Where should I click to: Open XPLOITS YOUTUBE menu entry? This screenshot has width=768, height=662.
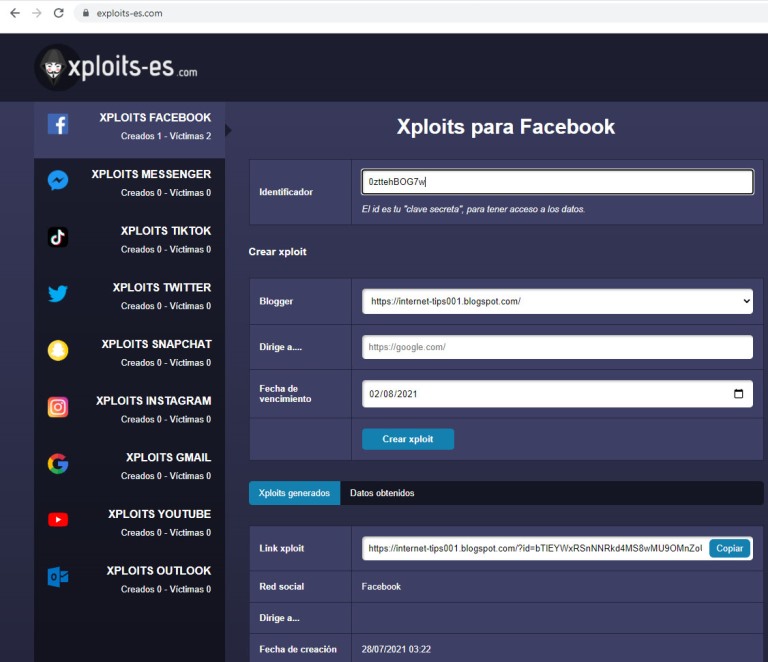pyautogui.click(x=129, y=526)
